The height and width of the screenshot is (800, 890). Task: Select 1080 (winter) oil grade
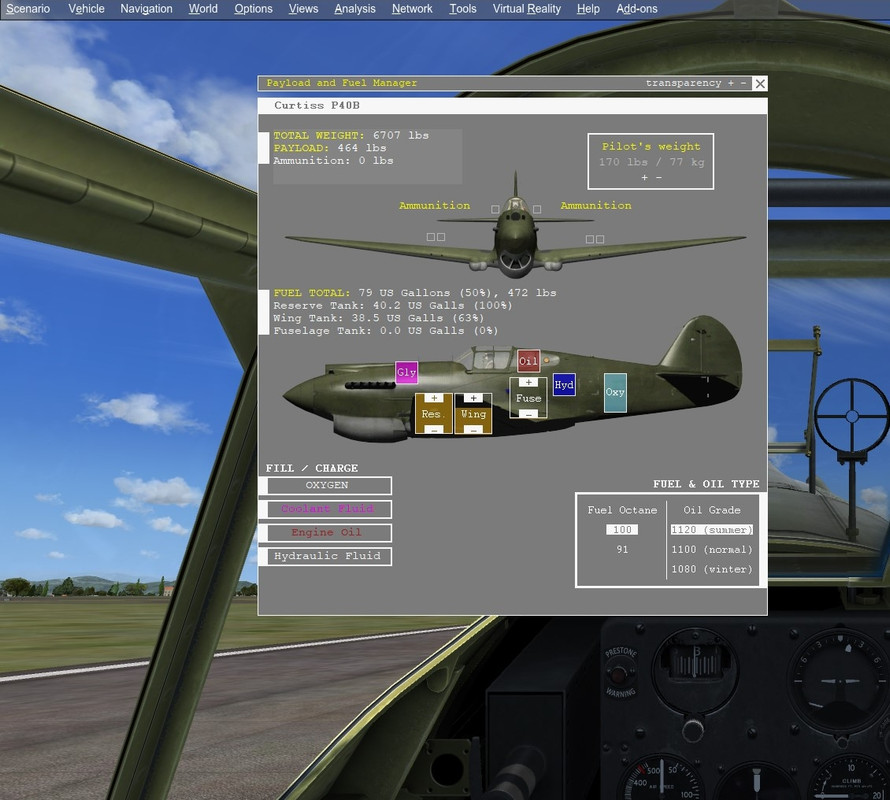coord(712,569)
